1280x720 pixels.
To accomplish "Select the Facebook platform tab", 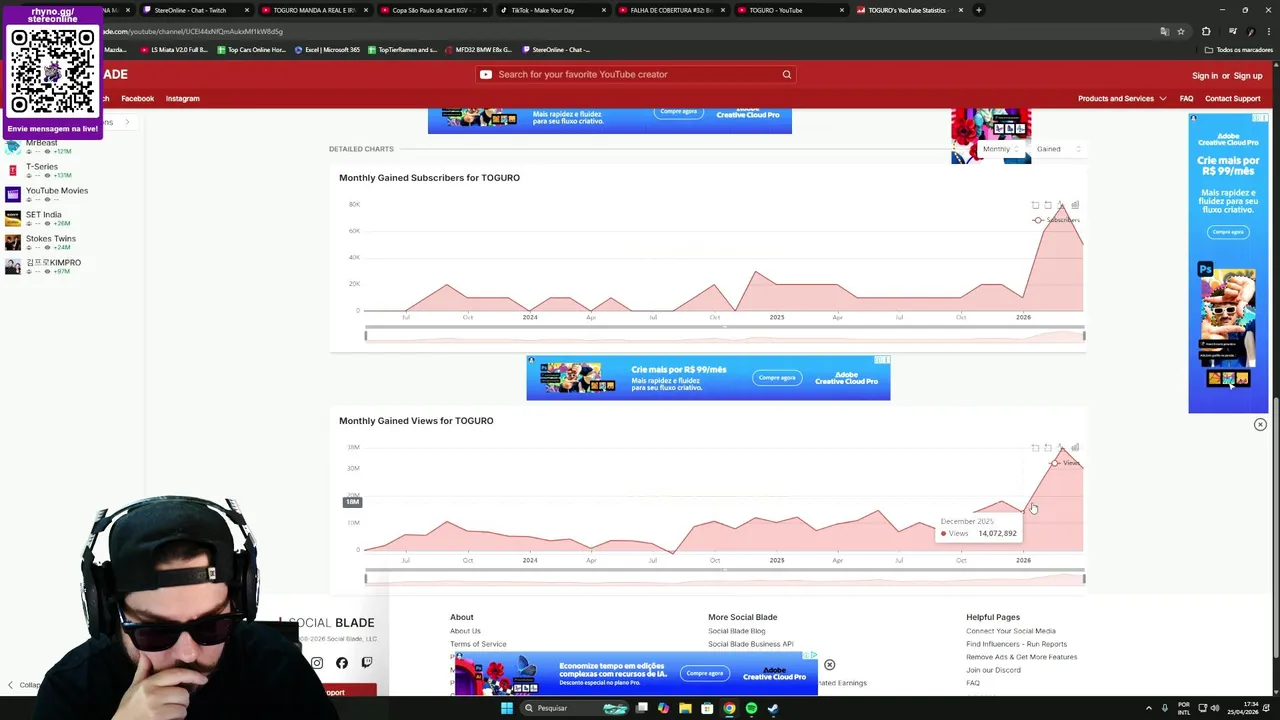I will click(x=138, y=99).
